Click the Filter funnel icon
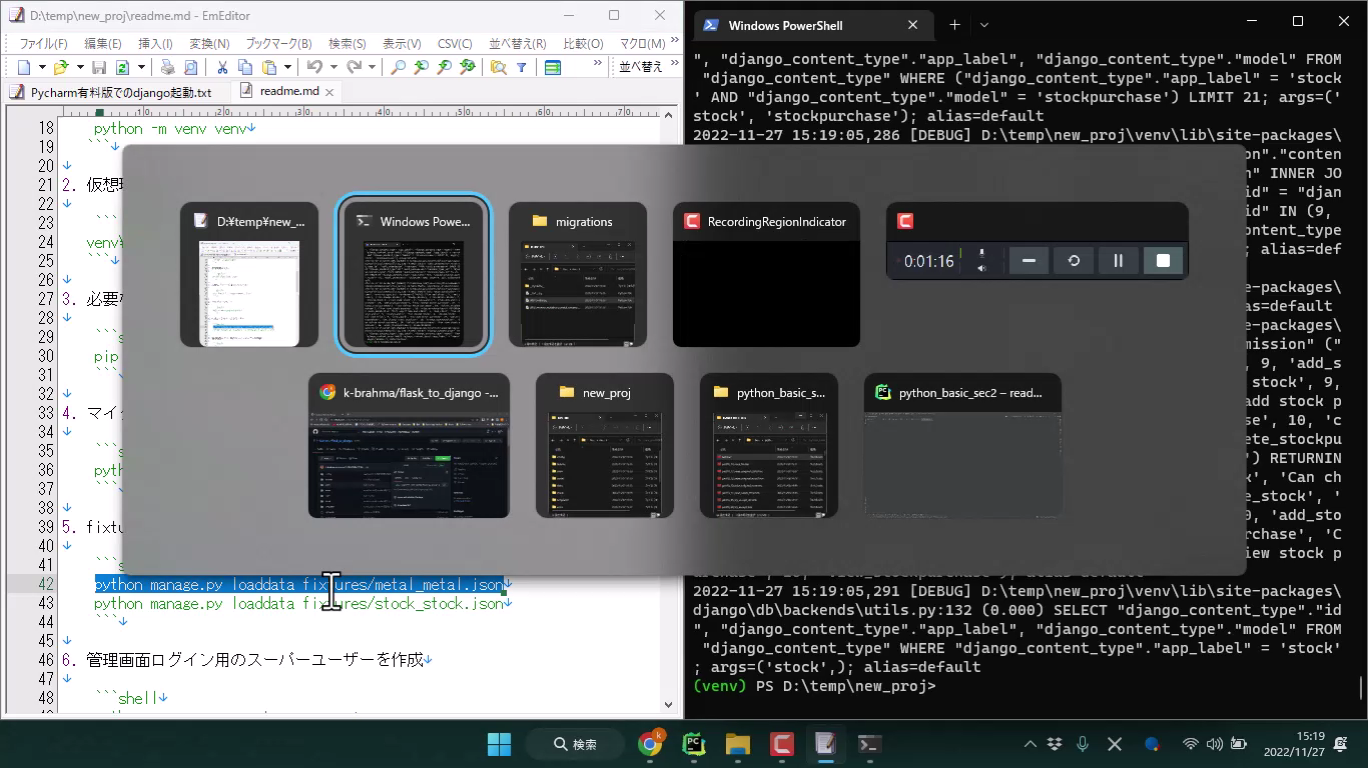The image size is (1368, 768). (x=521, y=67)
